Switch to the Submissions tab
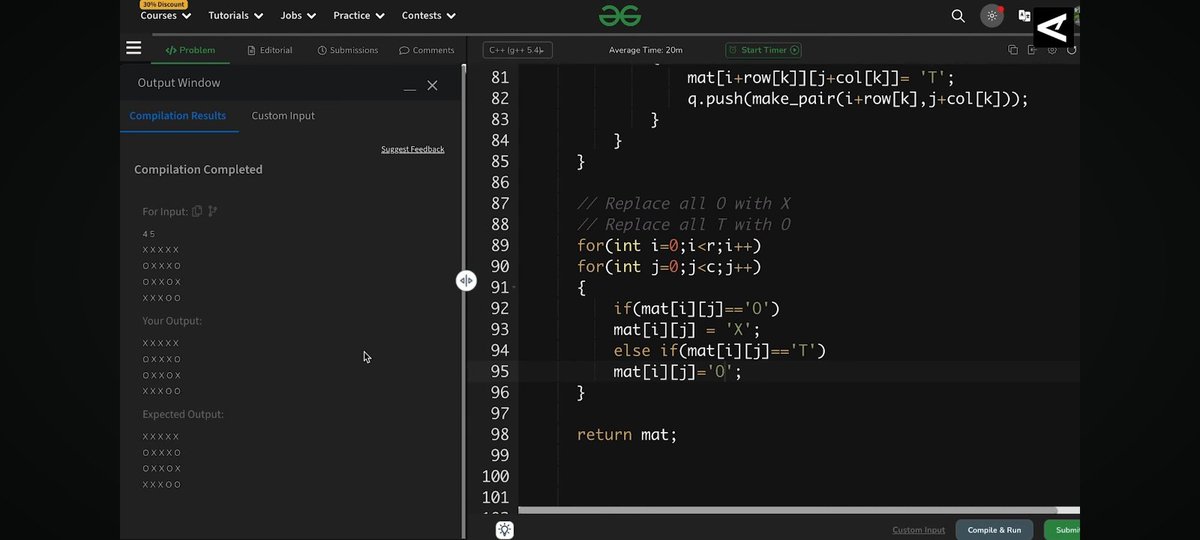The width and height of the screenshot is (1200, 540). click(348, 50)
